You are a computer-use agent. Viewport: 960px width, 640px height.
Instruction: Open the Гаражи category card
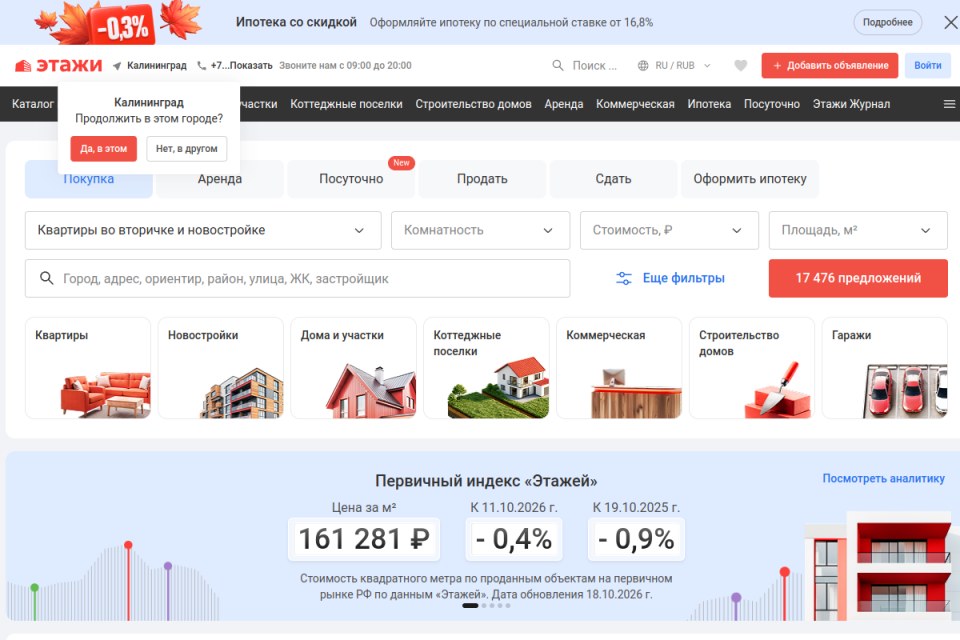pyautogui.click(x=885, y=367)
